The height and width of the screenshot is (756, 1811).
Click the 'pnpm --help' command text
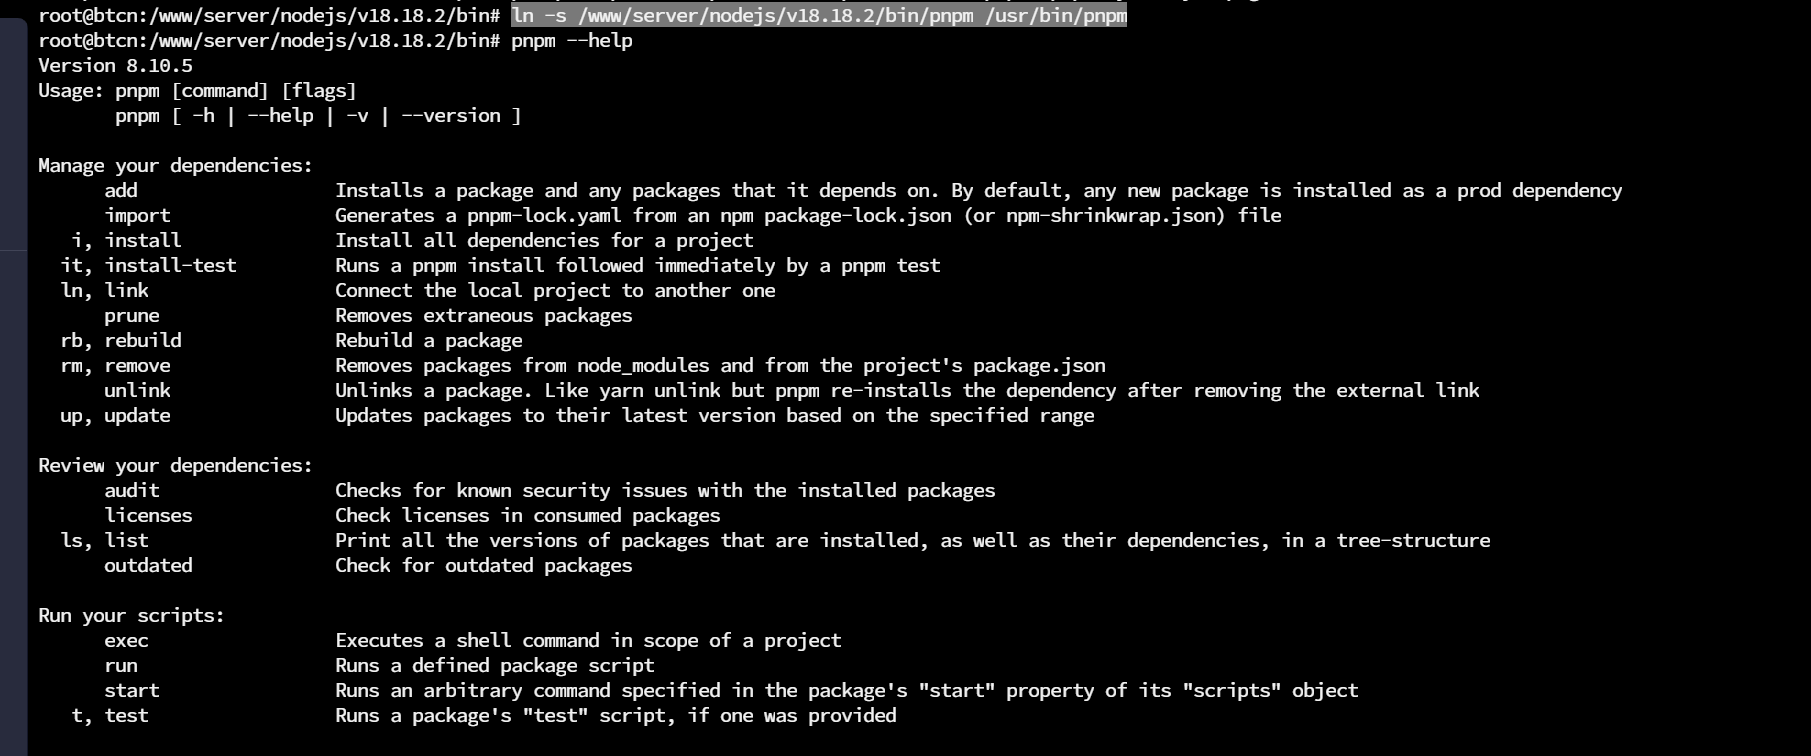click(572, 41)
